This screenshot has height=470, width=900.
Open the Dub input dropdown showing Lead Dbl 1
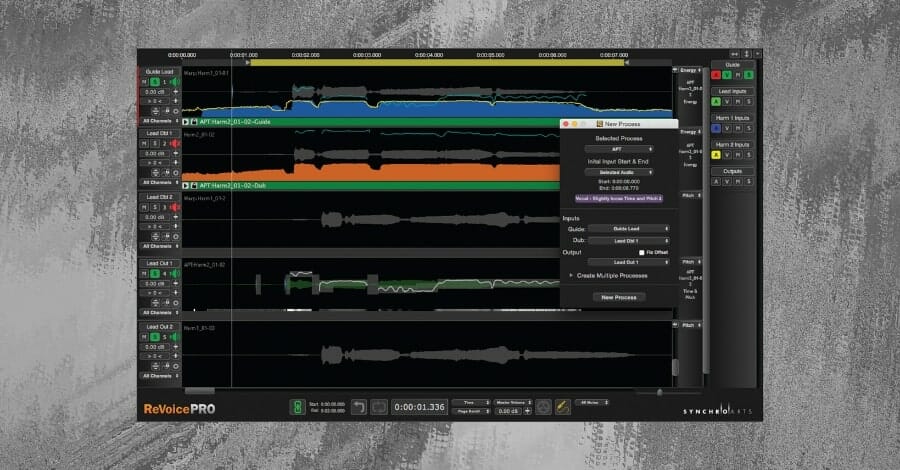coord(629,241)
